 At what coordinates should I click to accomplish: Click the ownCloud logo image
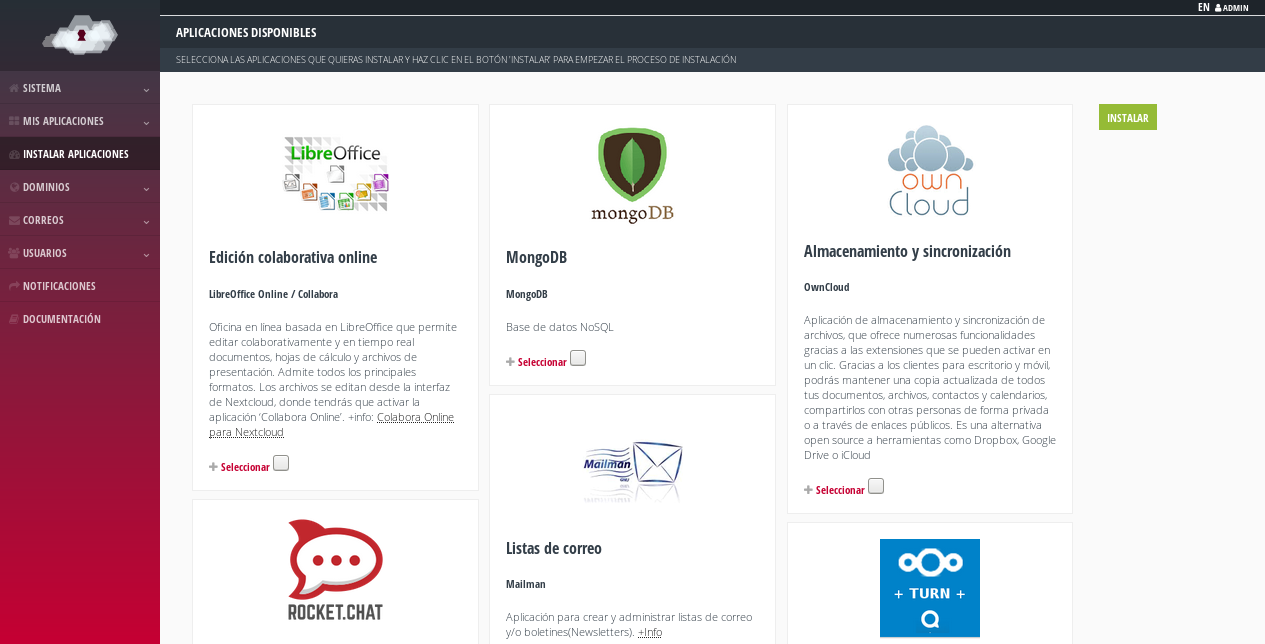[930, 171]
